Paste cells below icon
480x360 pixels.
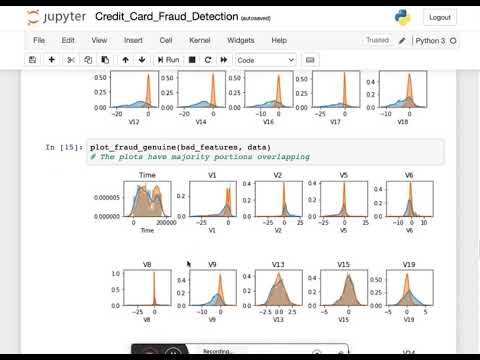[x=105, y=60]
